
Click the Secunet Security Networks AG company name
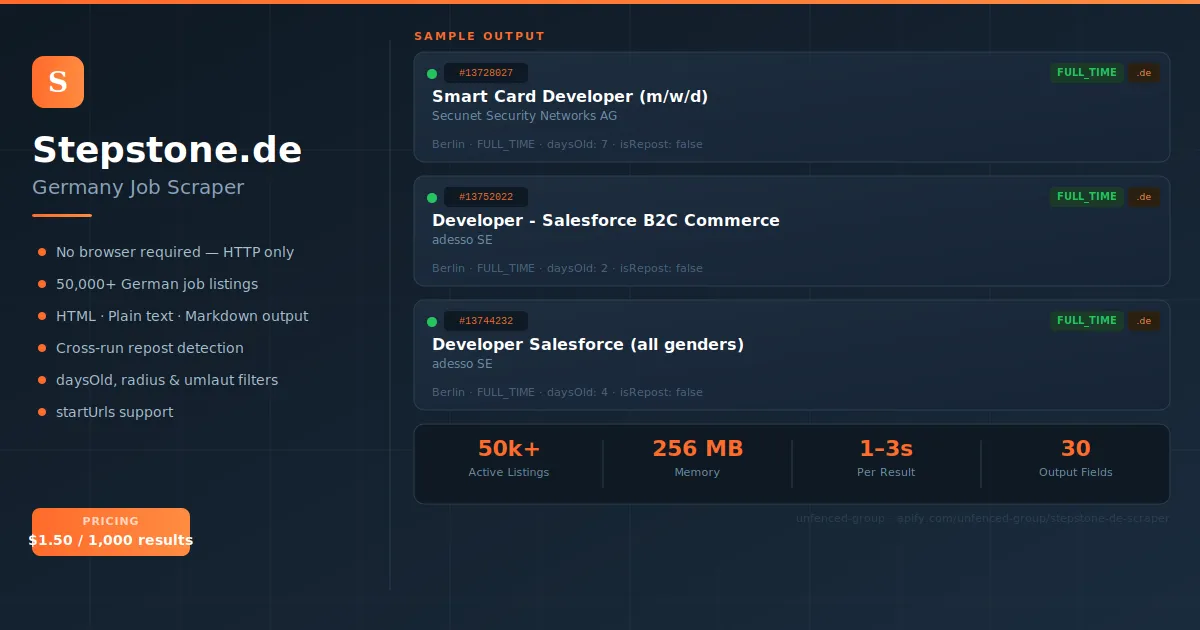[524, 116]
